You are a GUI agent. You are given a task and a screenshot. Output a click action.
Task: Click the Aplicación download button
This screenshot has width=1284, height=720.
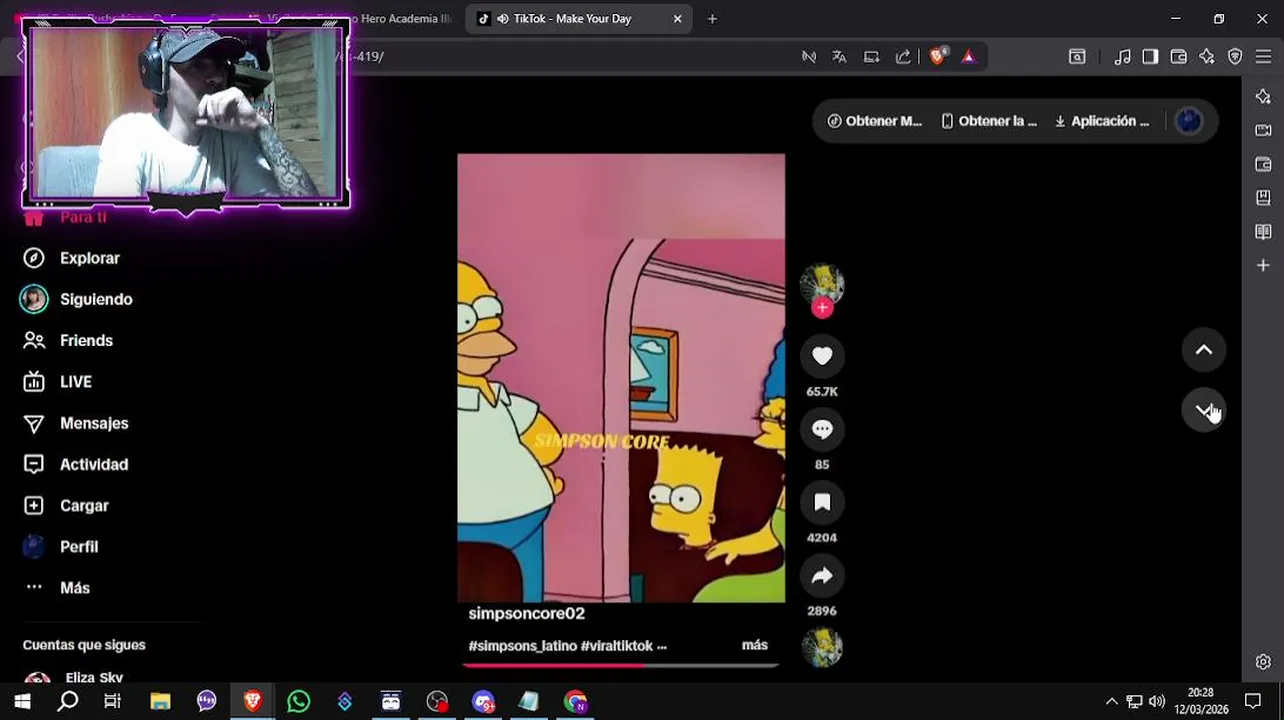click(1101, 121)
